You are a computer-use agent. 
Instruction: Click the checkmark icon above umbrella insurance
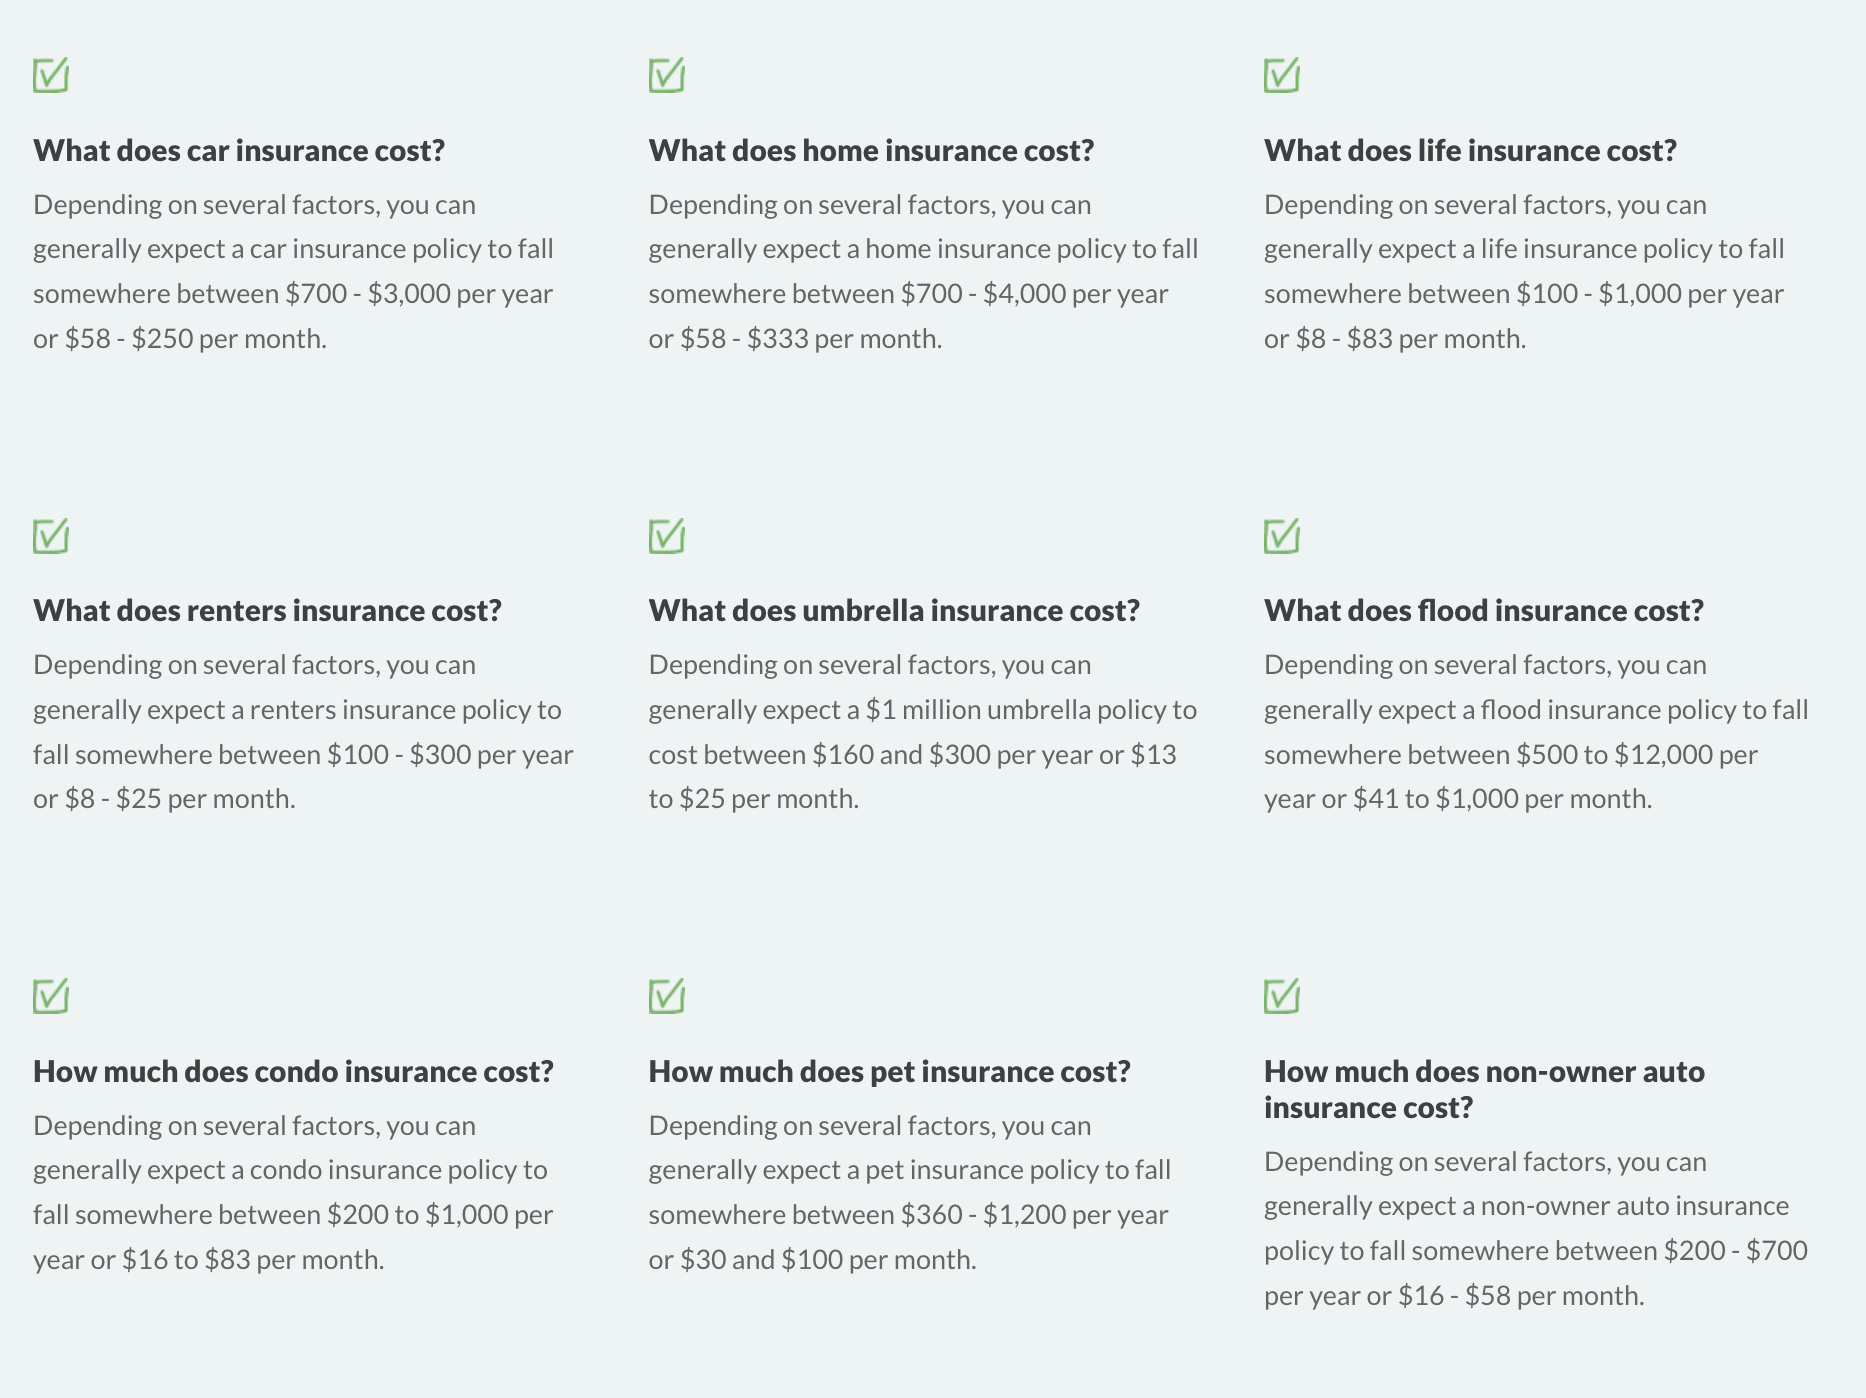[666, 536]
